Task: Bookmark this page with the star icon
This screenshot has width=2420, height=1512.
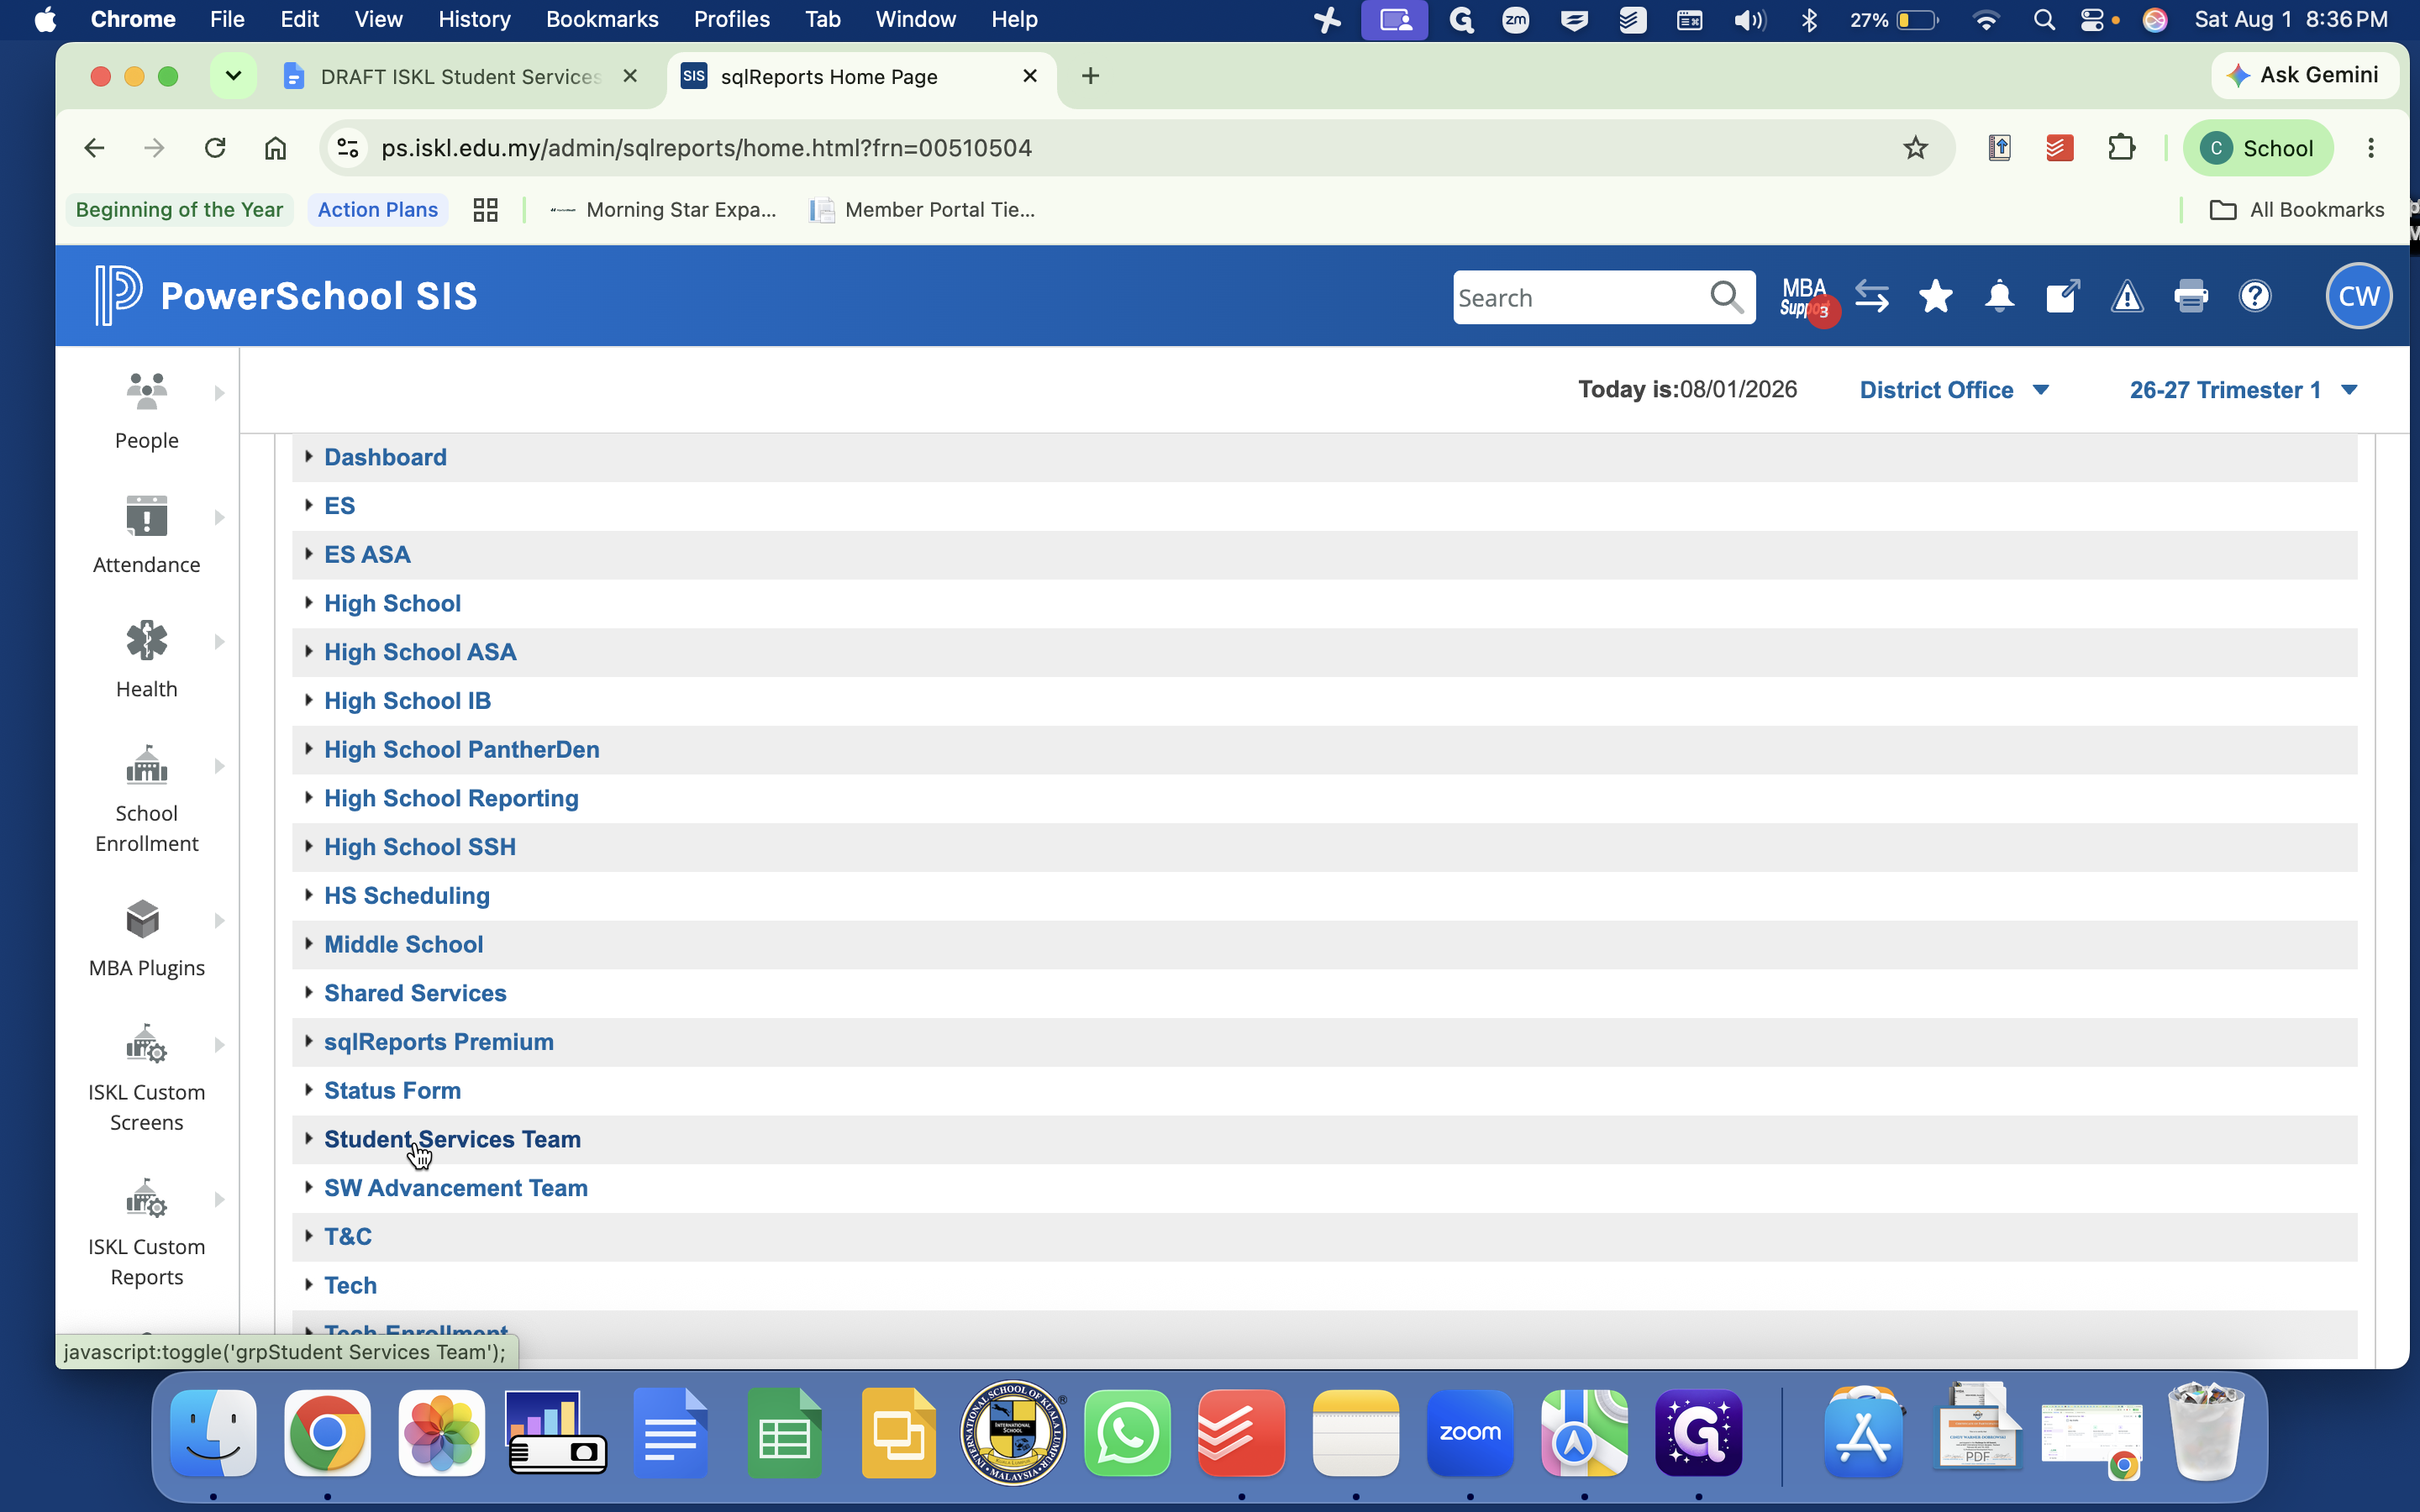Action: (1915, 148)
